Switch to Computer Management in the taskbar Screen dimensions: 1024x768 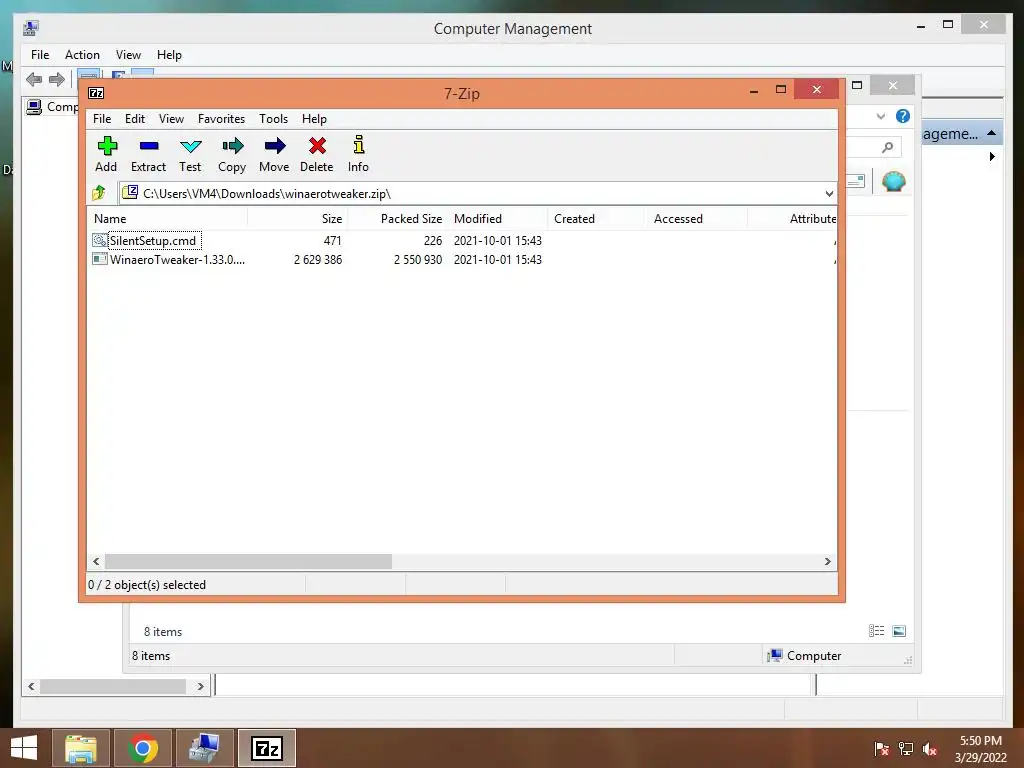(x=205, y=748)
